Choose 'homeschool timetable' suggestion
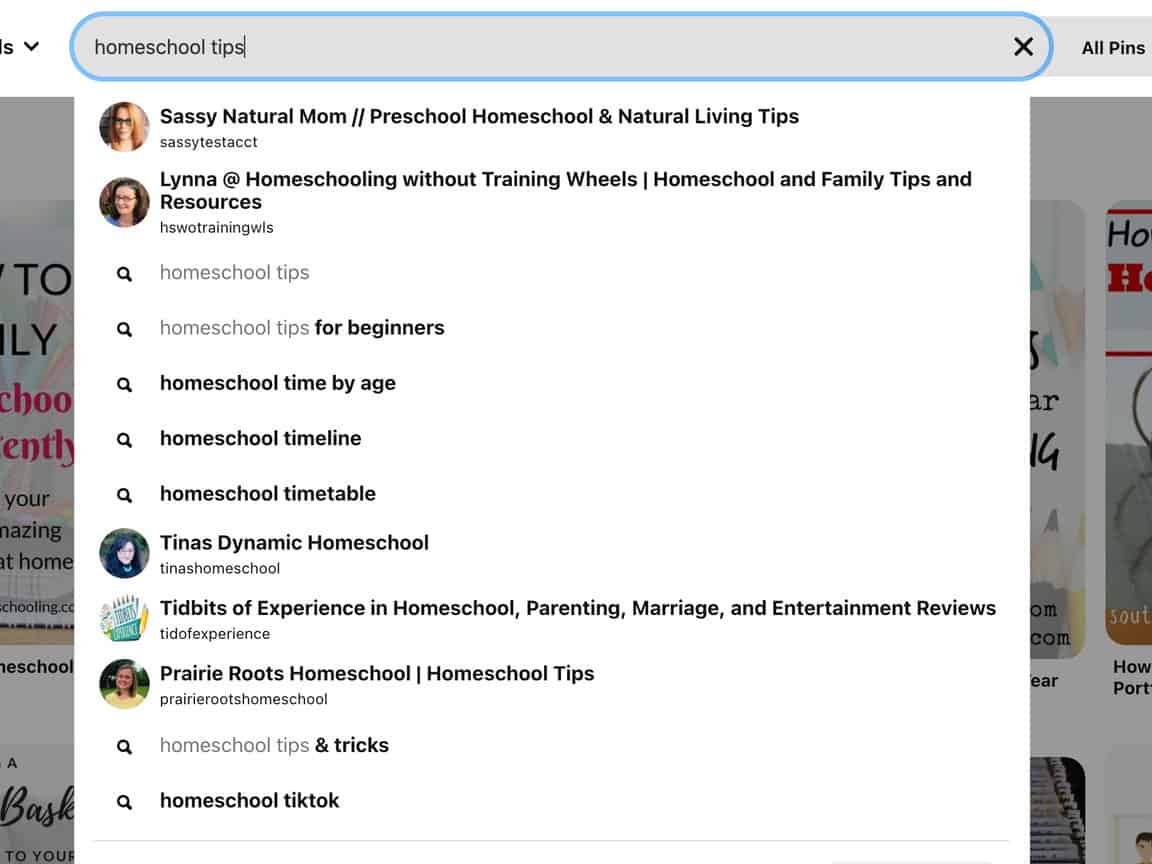Screen dimensions: 1152x864 point(267,494)
